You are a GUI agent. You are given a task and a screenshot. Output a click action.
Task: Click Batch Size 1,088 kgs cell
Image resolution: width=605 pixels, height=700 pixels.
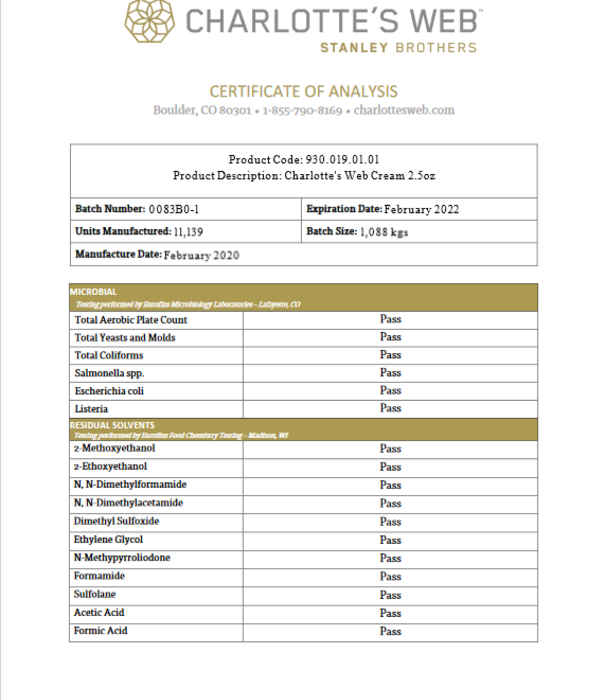point(419,232)
